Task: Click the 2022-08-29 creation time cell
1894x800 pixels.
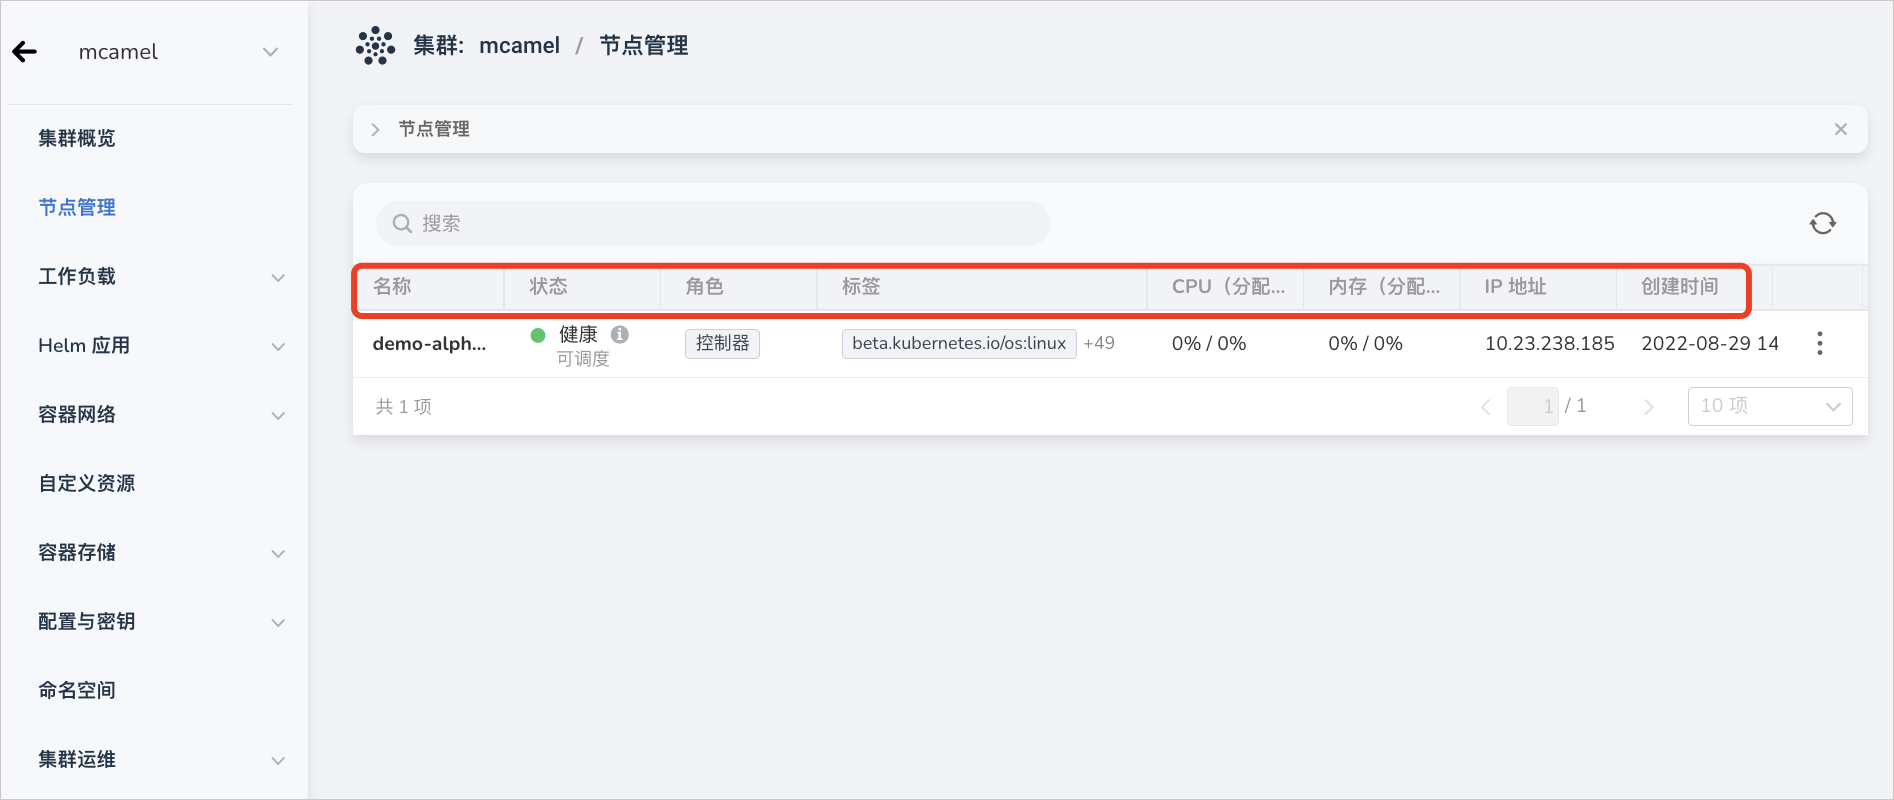Action: tap(1710, 343)
